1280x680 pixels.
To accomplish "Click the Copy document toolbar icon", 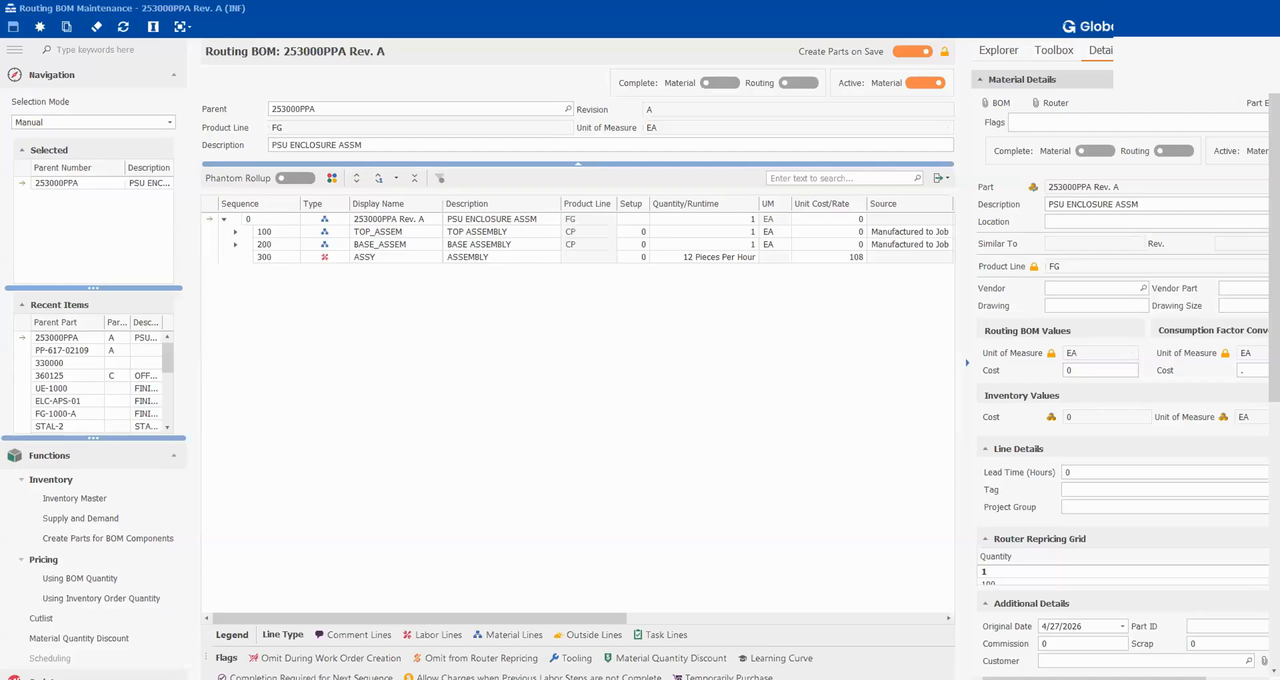I will tap(67, 27).
